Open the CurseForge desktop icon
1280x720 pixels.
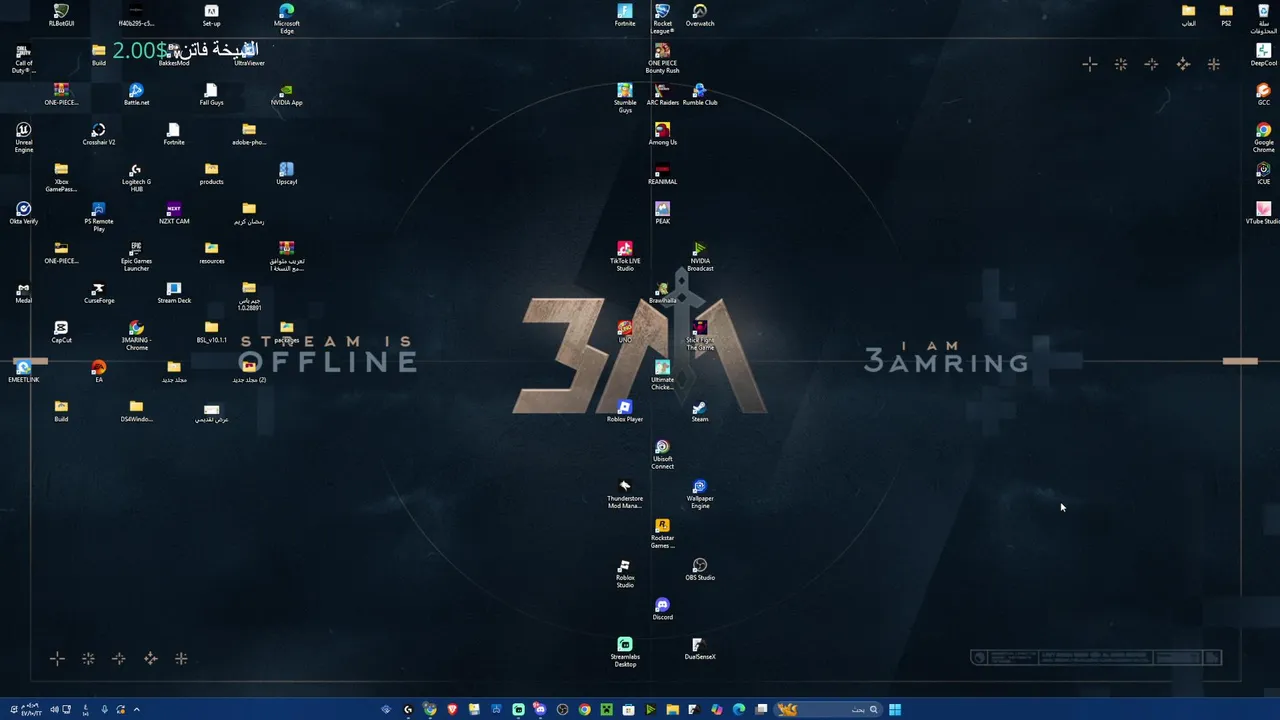tap(98, 293)
